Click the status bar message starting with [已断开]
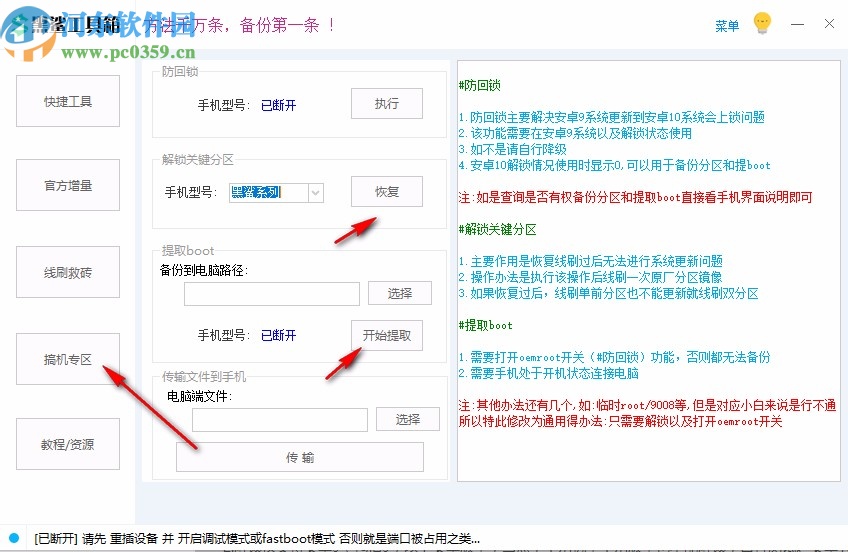This screenshot has height=552, width=848. tap(257, 538)
